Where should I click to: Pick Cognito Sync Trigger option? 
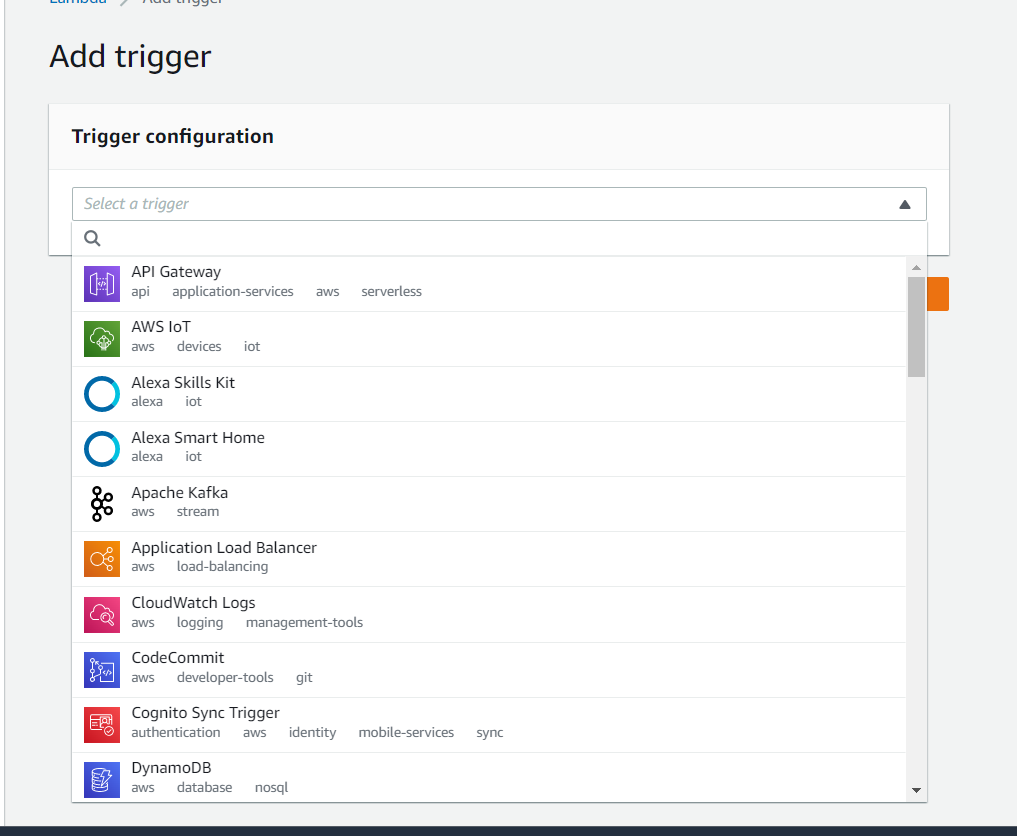[x=489, y=725]
